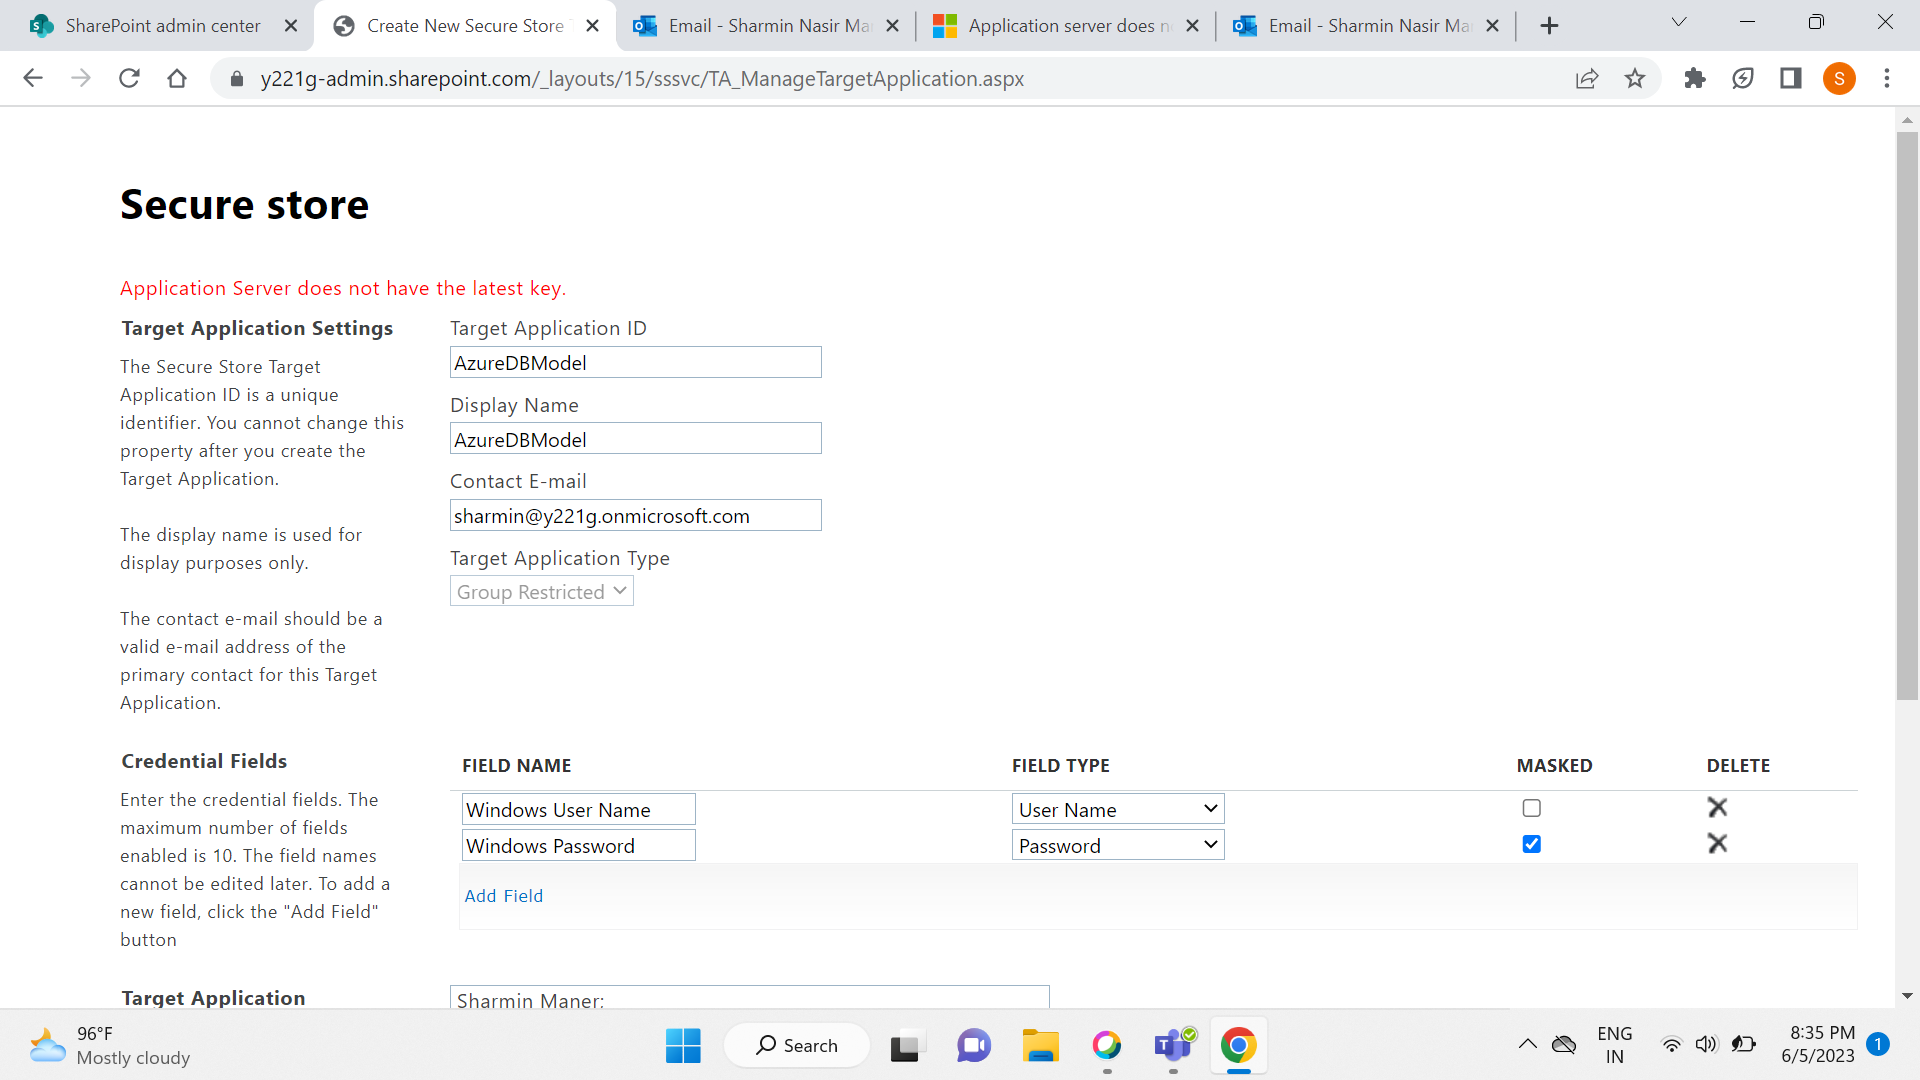1920x1080 pixels.
Task: Open File Explorer from the taskbar
Action: (1040, 1045)
